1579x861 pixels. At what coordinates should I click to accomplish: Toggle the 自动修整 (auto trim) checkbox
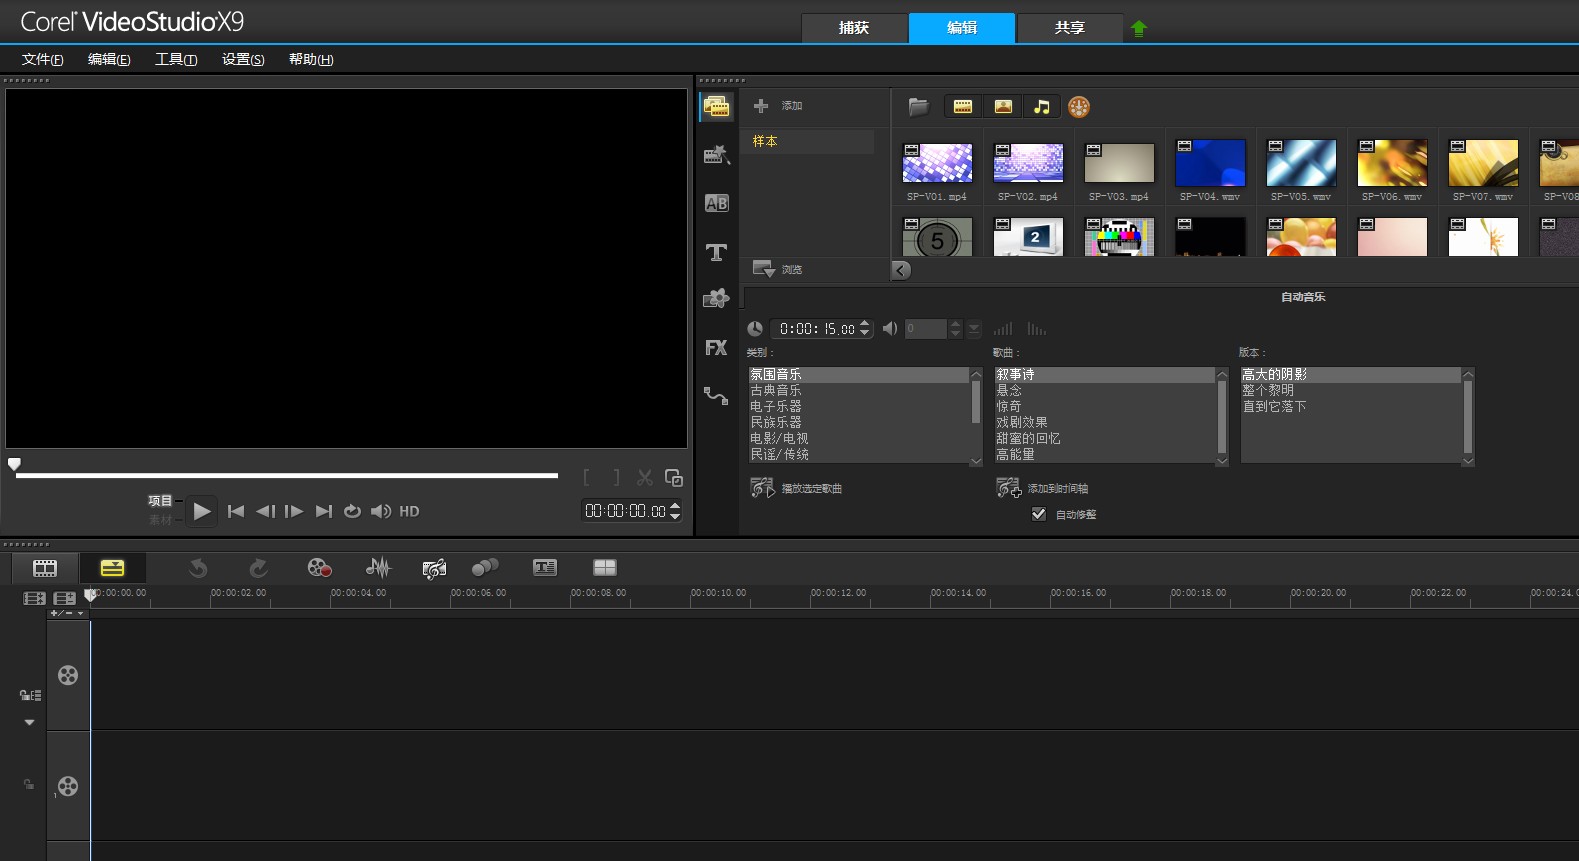tap(1039, 514)
